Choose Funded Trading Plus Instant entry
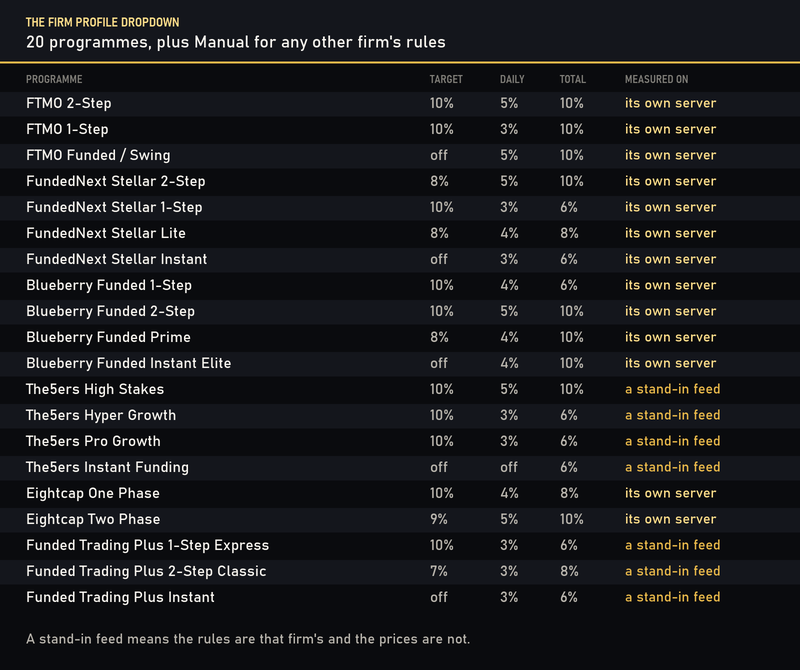The width and height of the screenshot is (800, 670). pos(400,598)
